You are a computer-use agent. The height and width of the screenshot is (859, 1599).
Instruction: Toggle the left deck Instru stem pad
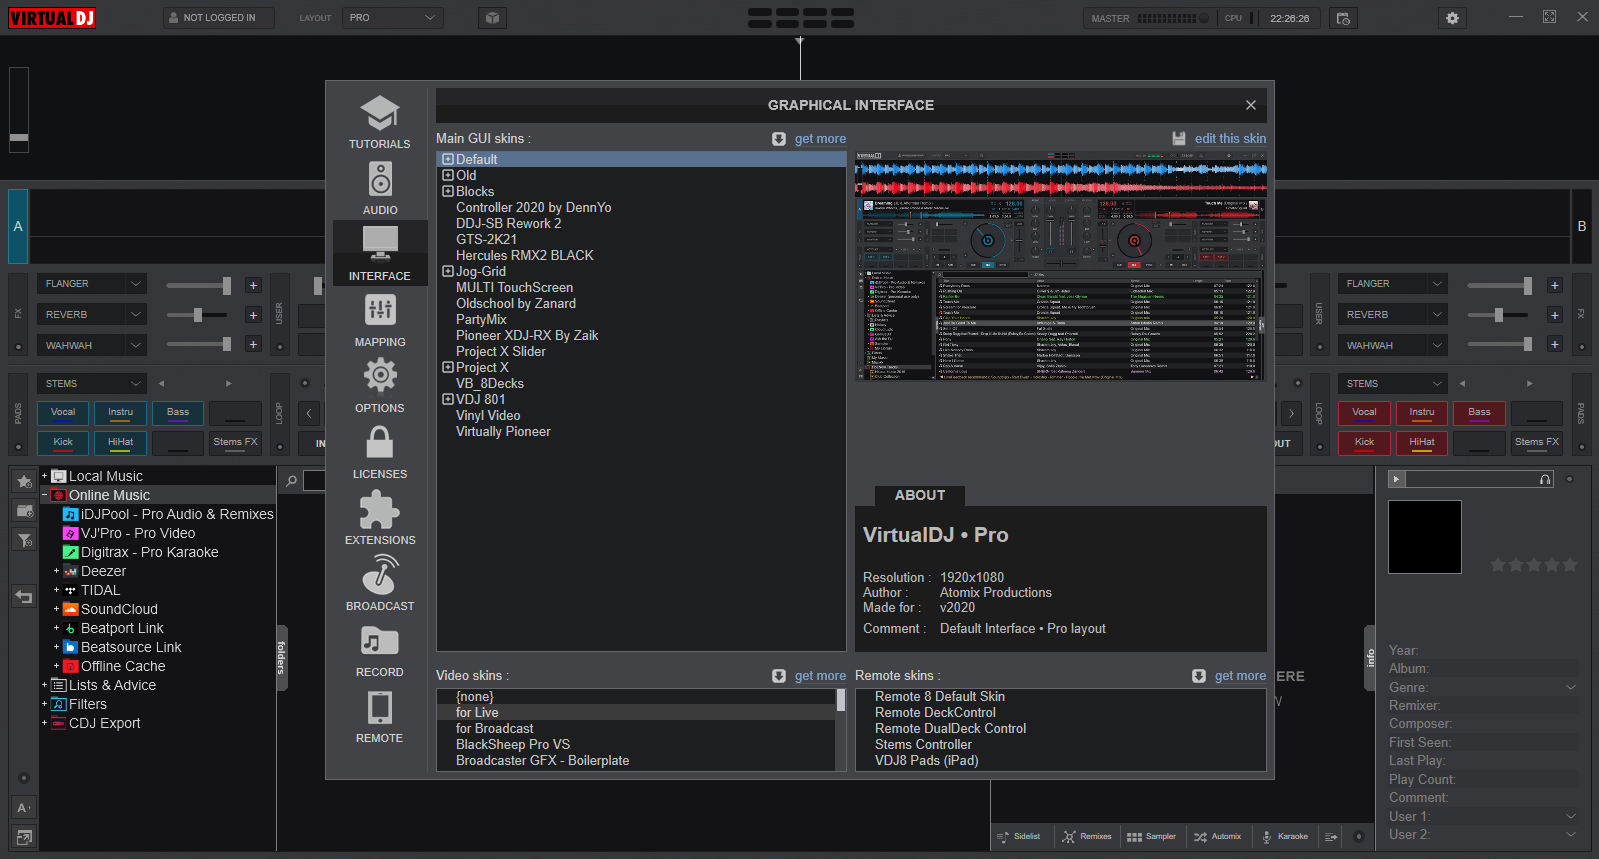pyautogui.click(x=121, y=413)
